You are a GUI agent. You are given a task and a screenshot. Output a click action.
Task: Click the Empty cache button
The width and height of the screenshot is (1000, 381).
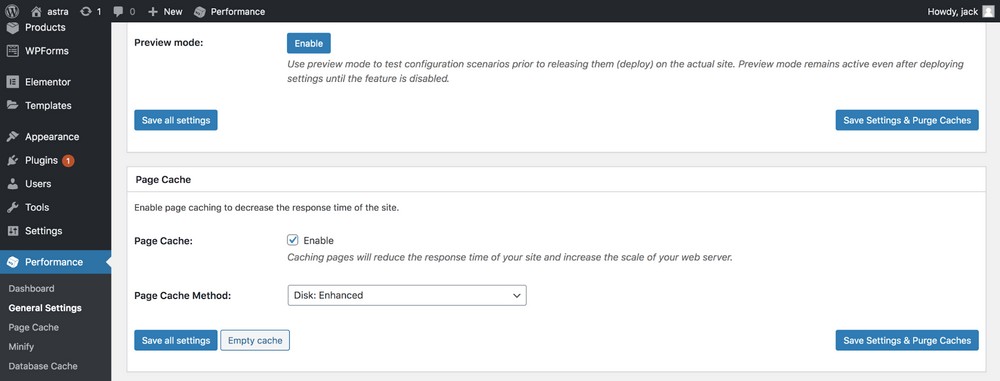(255, 340)
